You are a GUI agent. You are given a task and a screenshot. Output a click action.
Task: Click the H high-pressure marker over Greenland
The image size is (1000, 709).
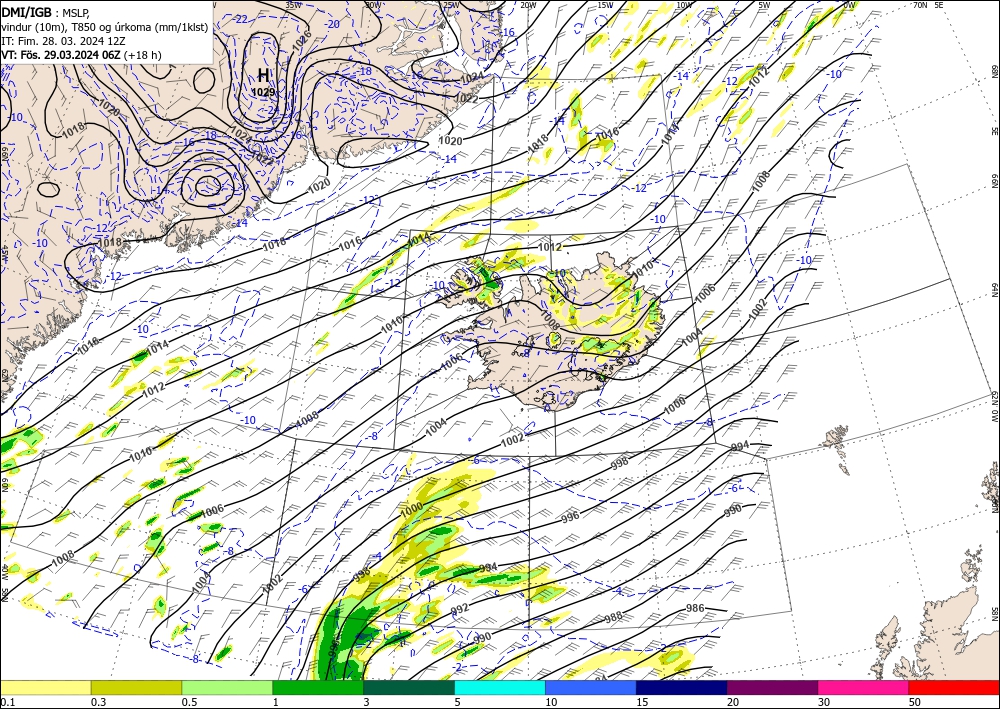(263, 75)
